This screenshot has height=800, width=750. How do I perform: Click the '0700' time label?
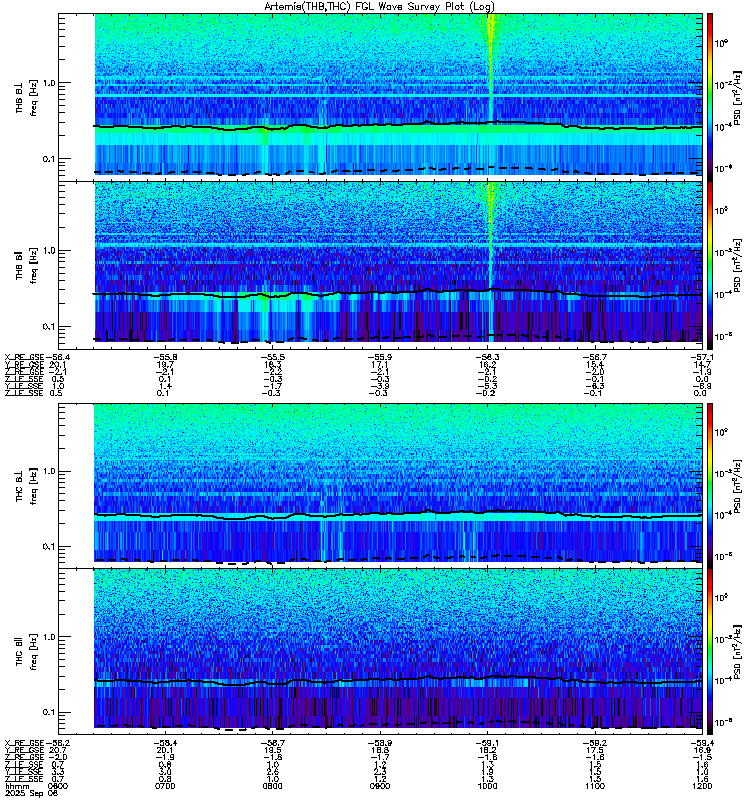(165, 786)
